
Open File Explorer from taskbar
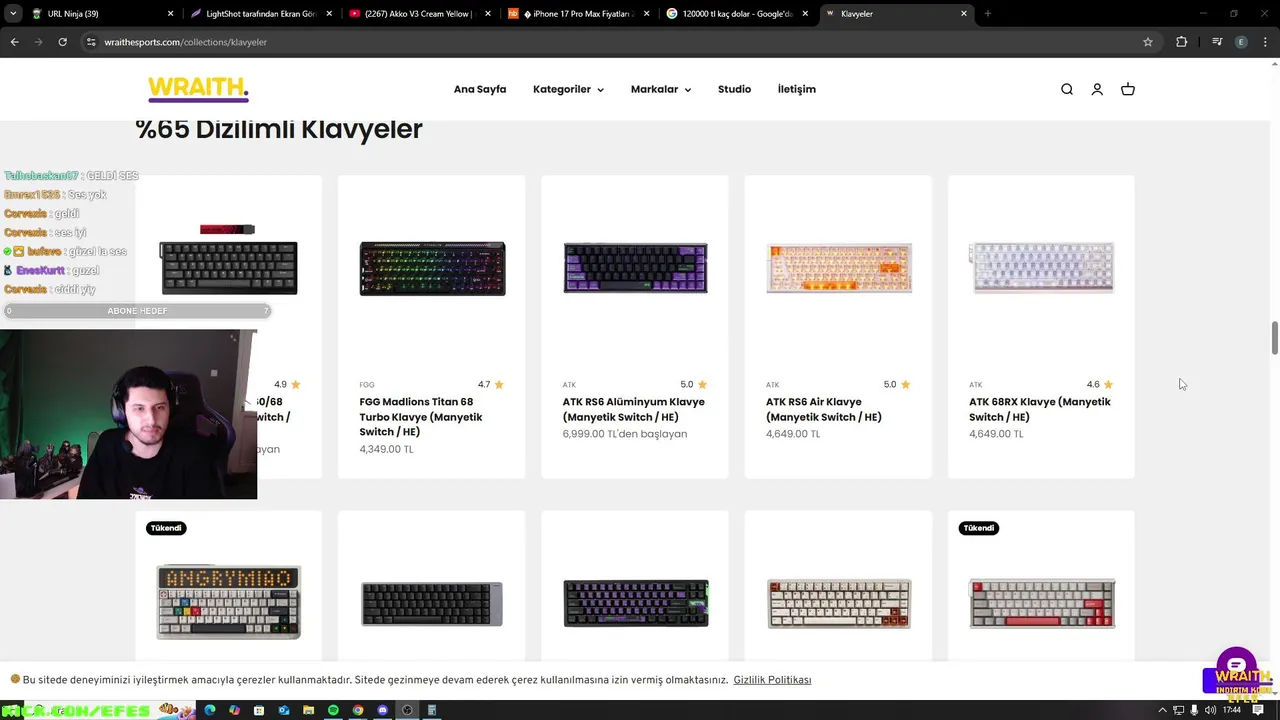[308, 710]
